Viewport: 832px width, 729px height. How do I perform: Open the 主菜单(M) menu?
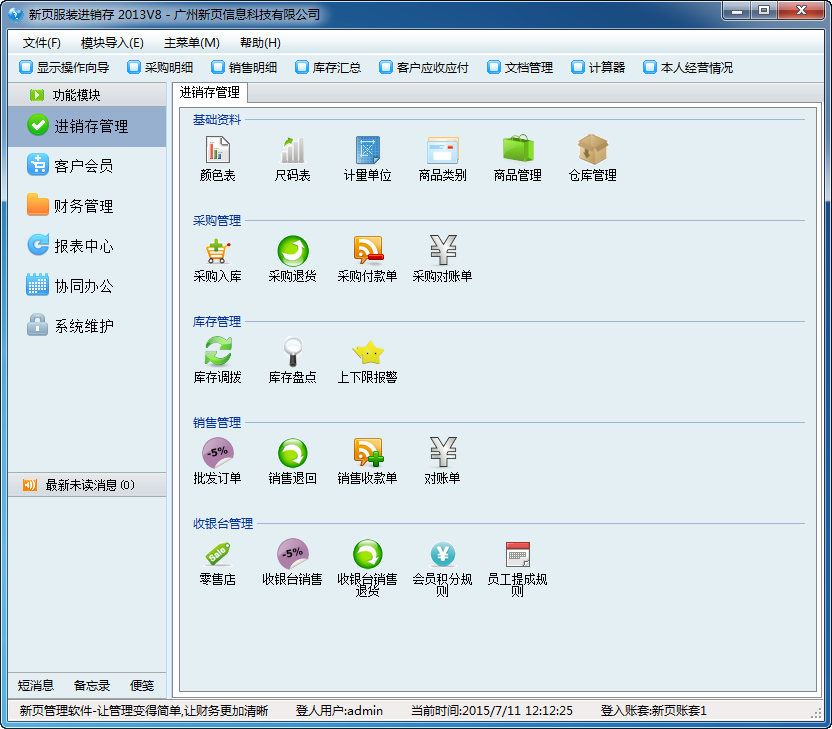pyautogui.click(x=191, y=43)
